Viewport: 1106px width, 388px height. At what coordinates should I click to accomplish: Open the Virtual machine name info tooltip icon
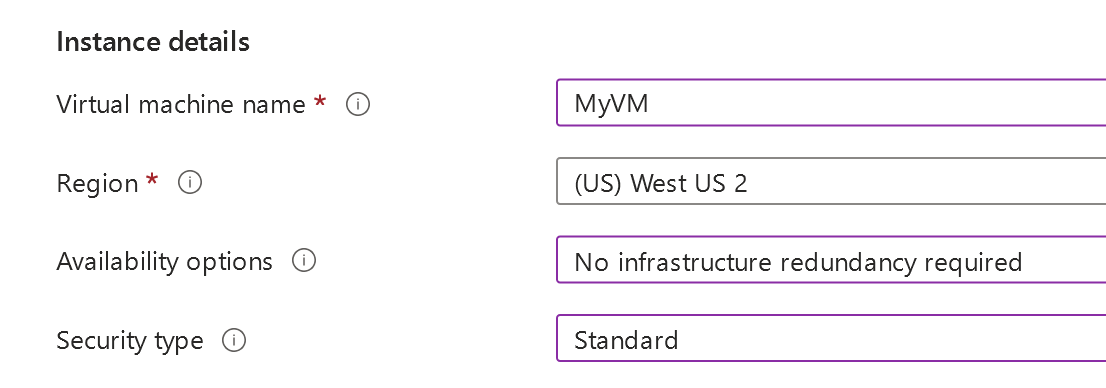coord(358,104)
